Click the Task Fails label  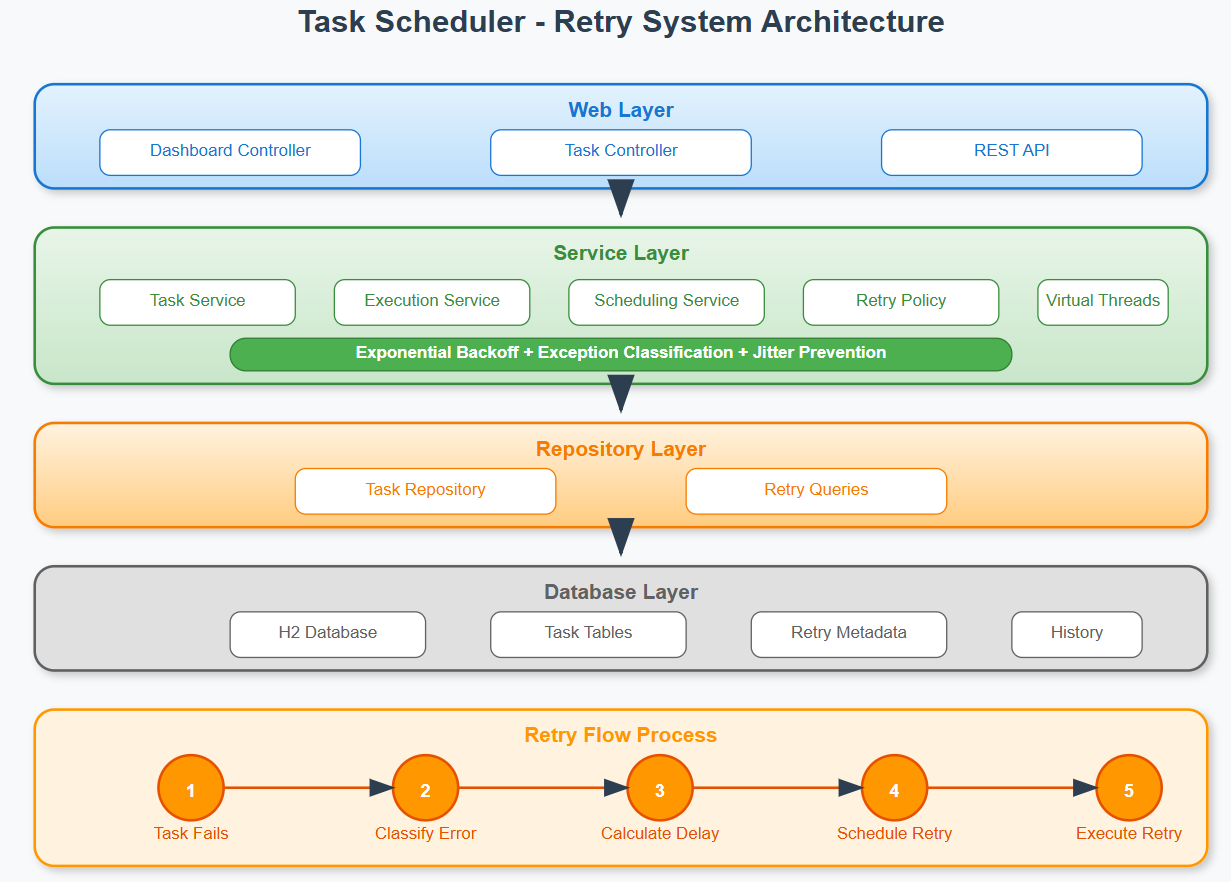tap(191, 833)
